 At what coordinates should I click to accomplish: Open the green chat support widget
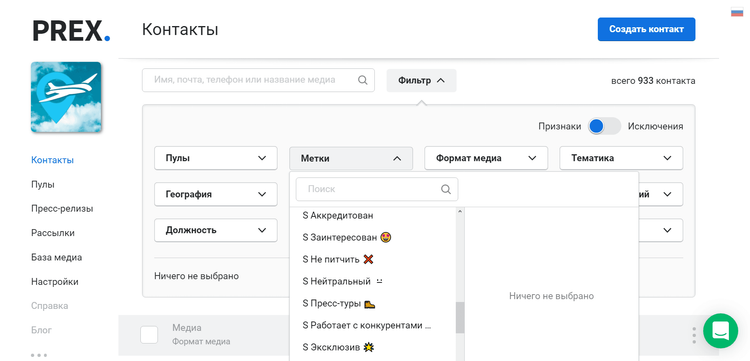pos(720,330)
